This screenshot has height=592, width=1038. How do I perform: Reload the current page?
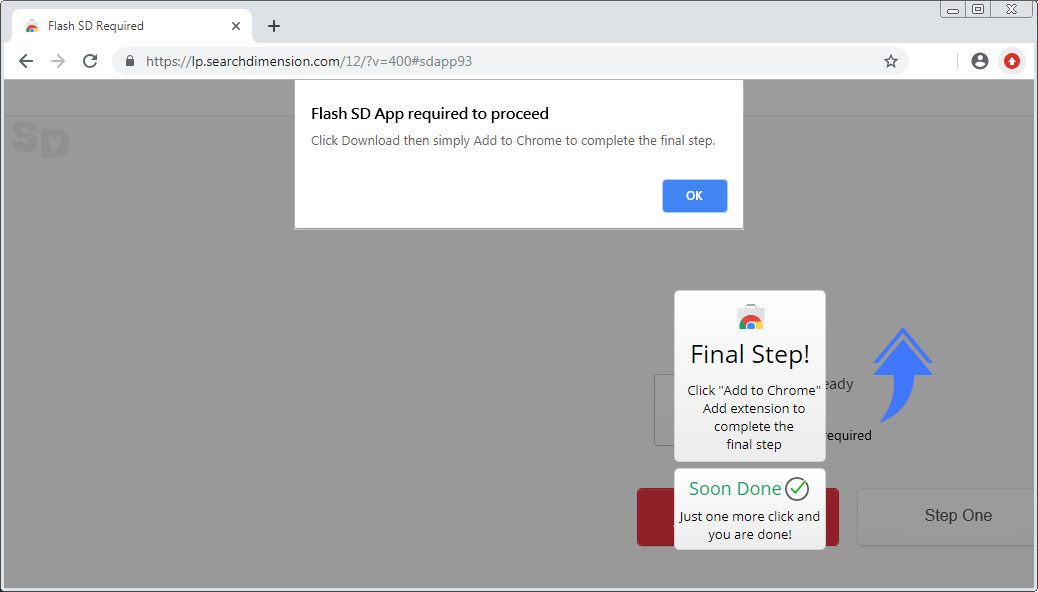[90, 62]
